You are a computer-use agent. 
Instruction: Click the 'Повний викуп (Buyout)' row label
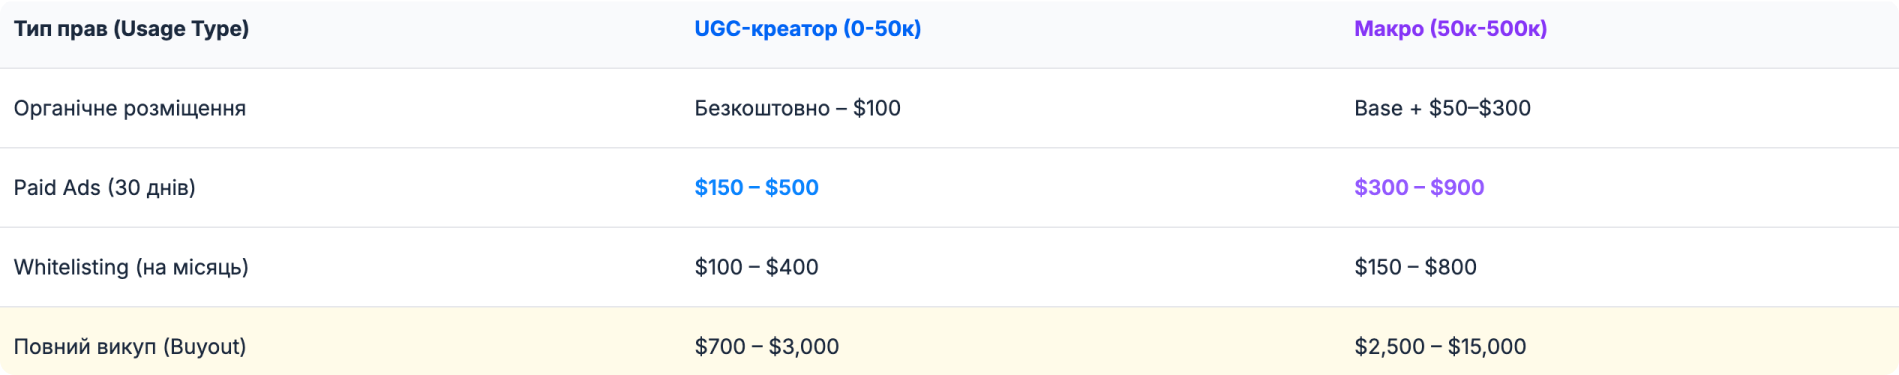point(130,347)
